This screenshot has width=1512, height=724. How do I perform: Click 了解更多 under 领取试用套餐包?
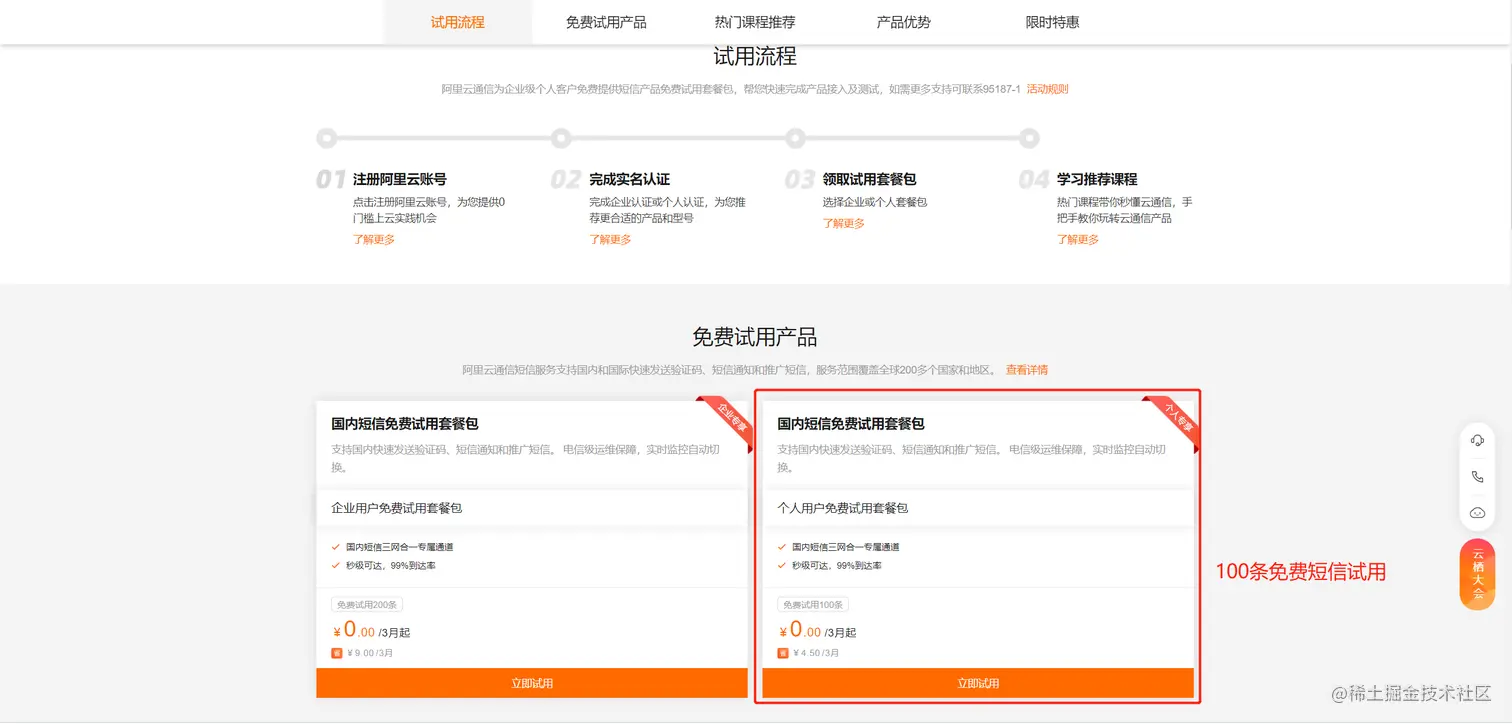(x=844, y=223)
